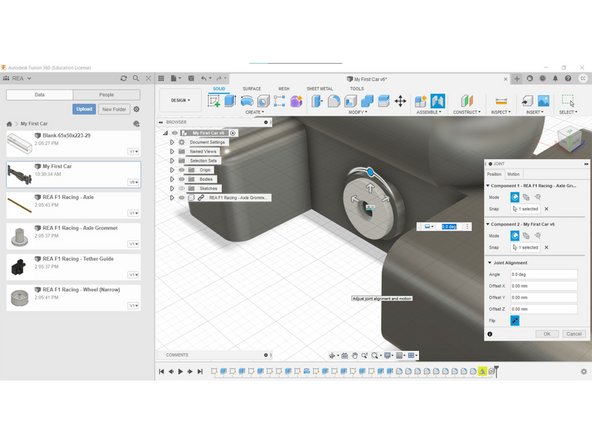
Task: Click the Upload button
Action: [x=84, y=109]
